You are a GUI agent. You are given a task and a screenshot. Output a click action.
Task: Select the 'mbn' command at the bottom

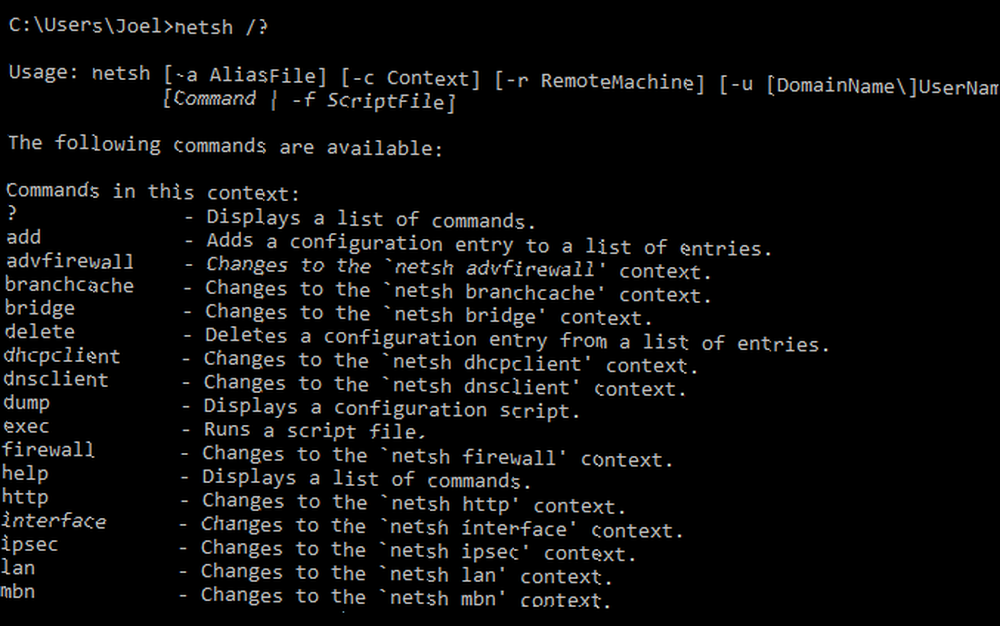(x=18, y=592)
